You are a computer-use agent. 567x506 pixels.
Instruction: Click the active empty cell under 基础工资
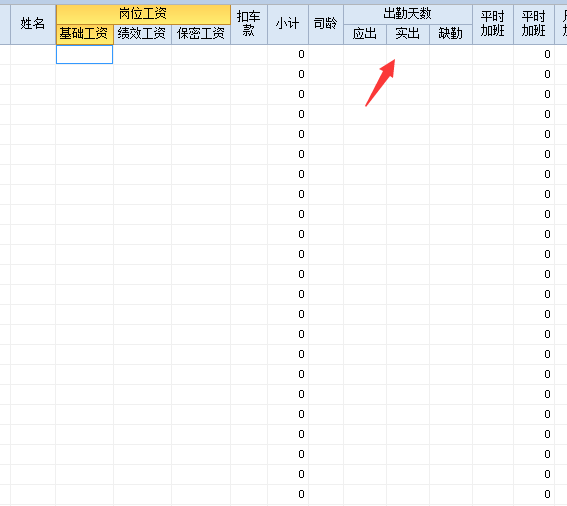tap(85, 55)
